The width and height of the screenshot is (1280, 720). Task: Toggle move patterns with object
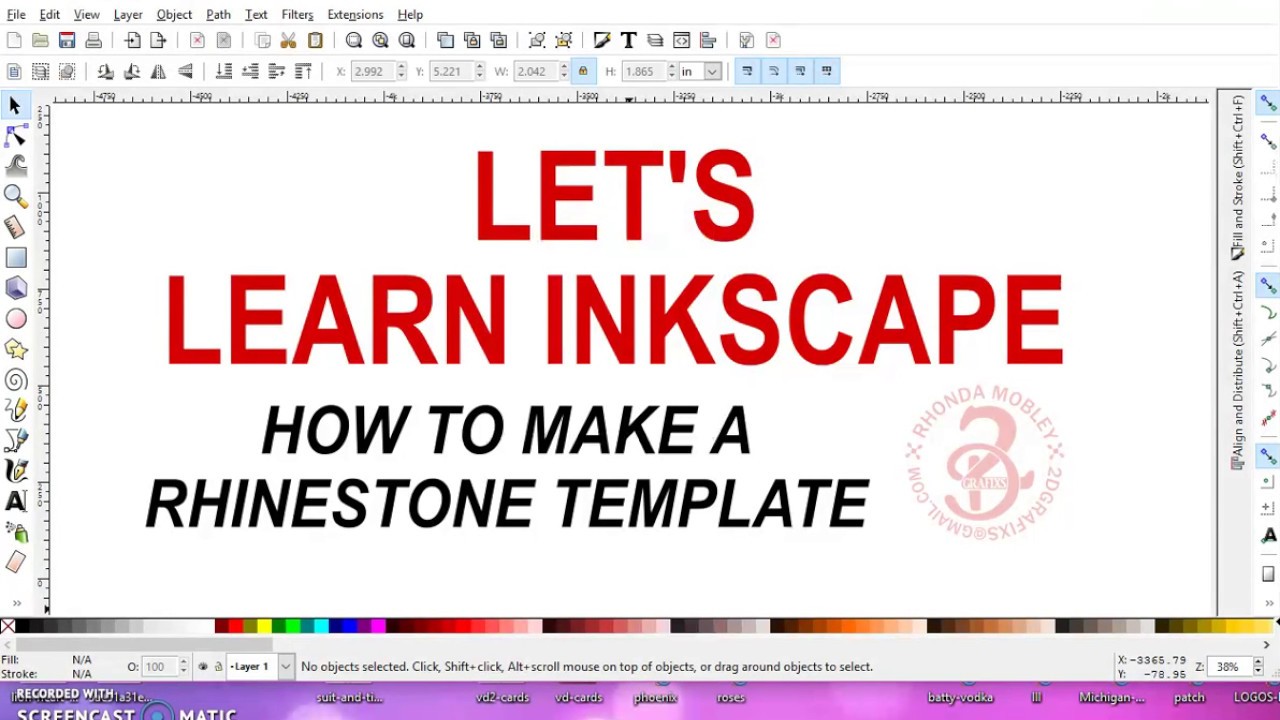(826, 71)
